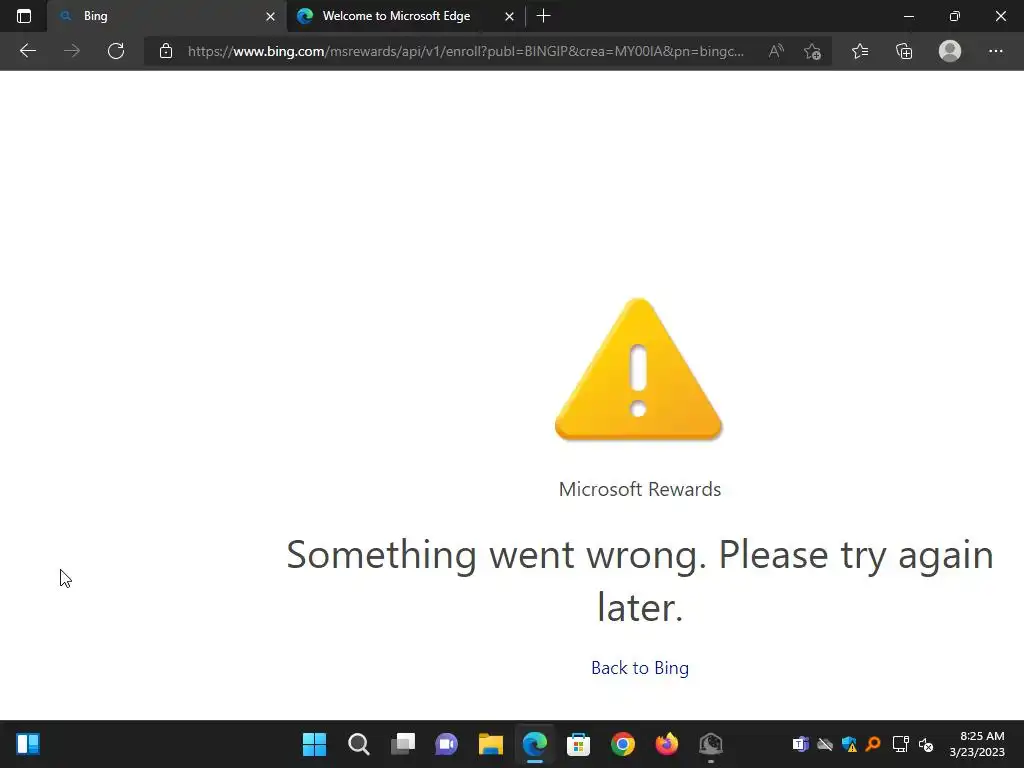Open File Explorer from taskbar

pyautogui.click(x=490, y=744)
